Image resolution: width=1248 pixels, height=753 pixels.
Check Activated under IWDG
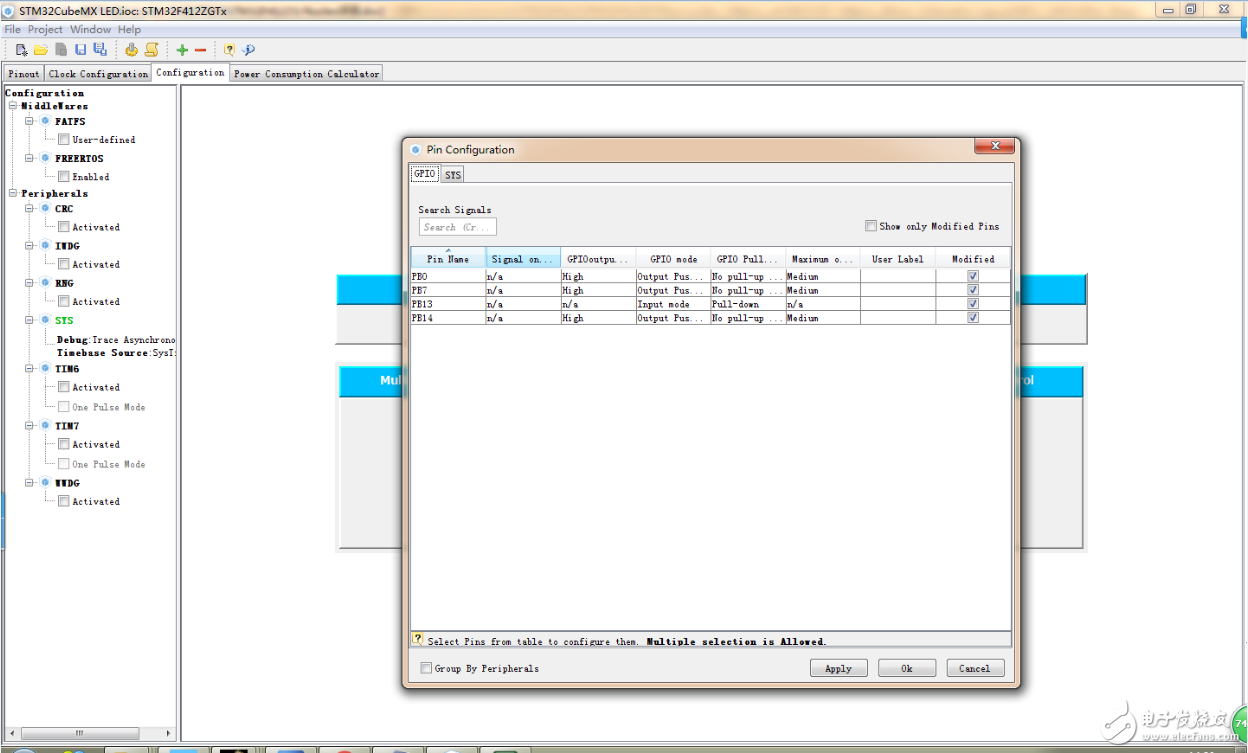(64, 264)
